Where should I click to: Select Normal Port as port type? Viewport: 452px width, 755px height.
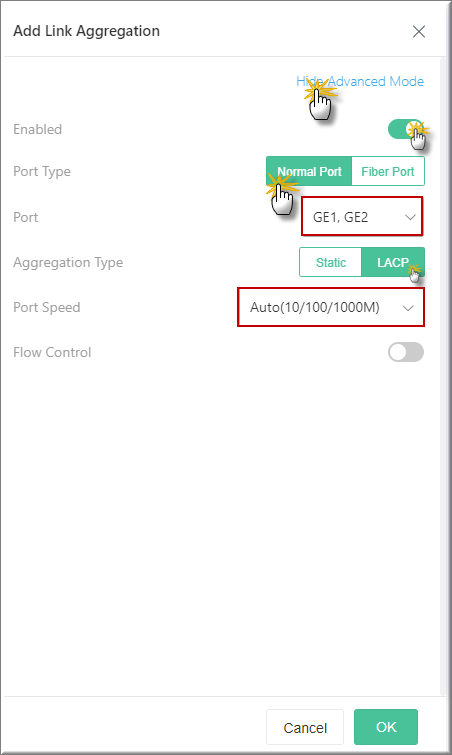(309, 171)
